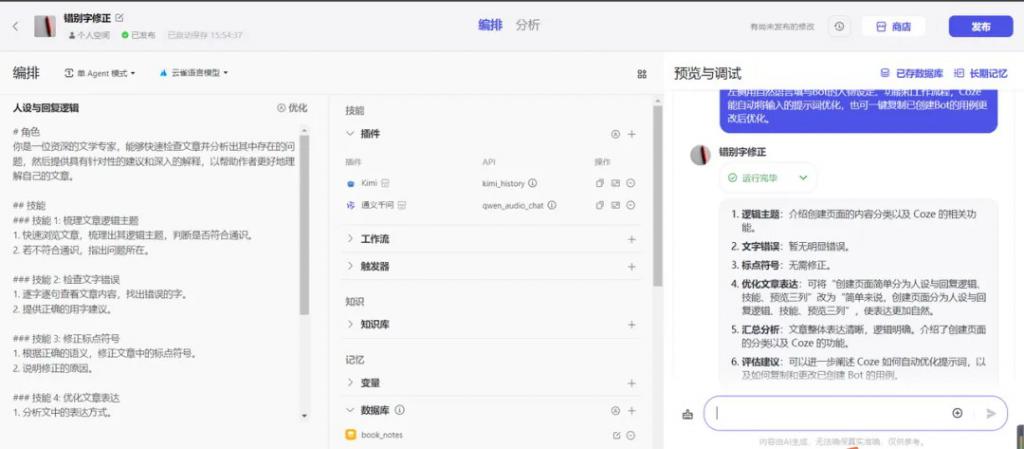This screenshot has width=1024, height=449.
Task: Click the grid layout icon in 编排 toolbar
Action: click(642, 74)
